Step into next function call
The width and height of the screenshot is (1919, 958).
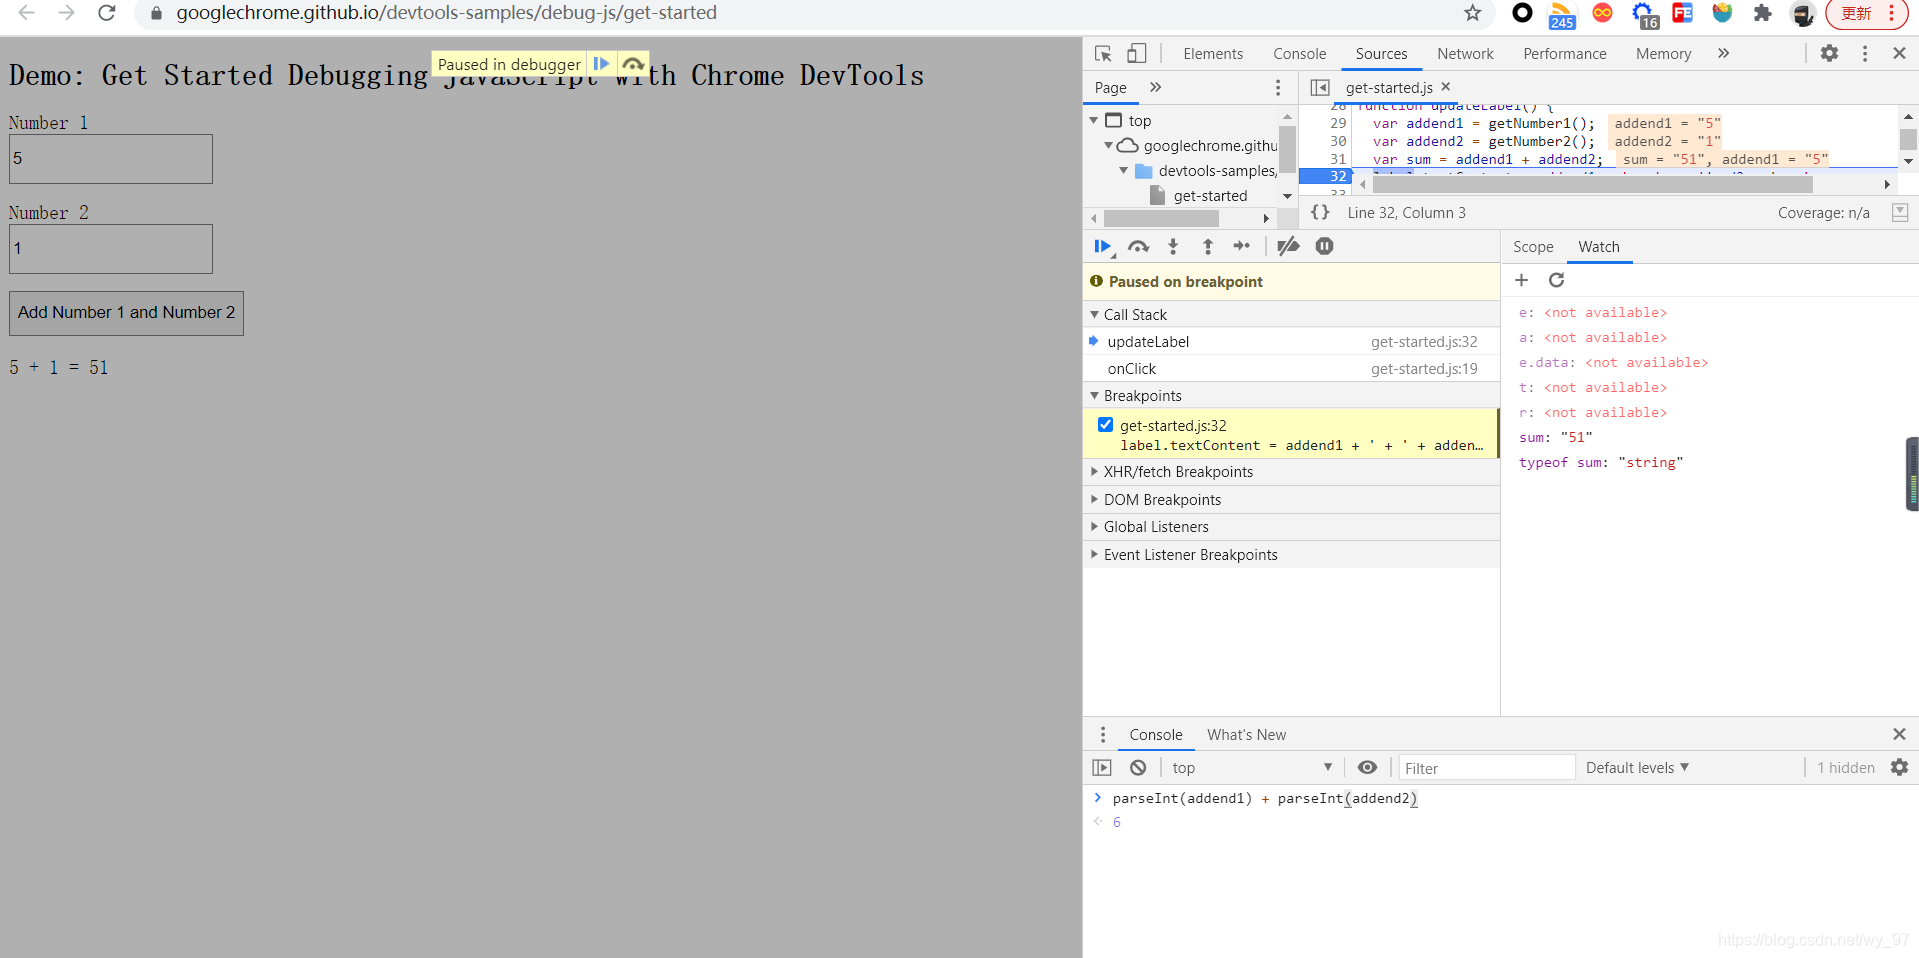tap(1173, 246)
